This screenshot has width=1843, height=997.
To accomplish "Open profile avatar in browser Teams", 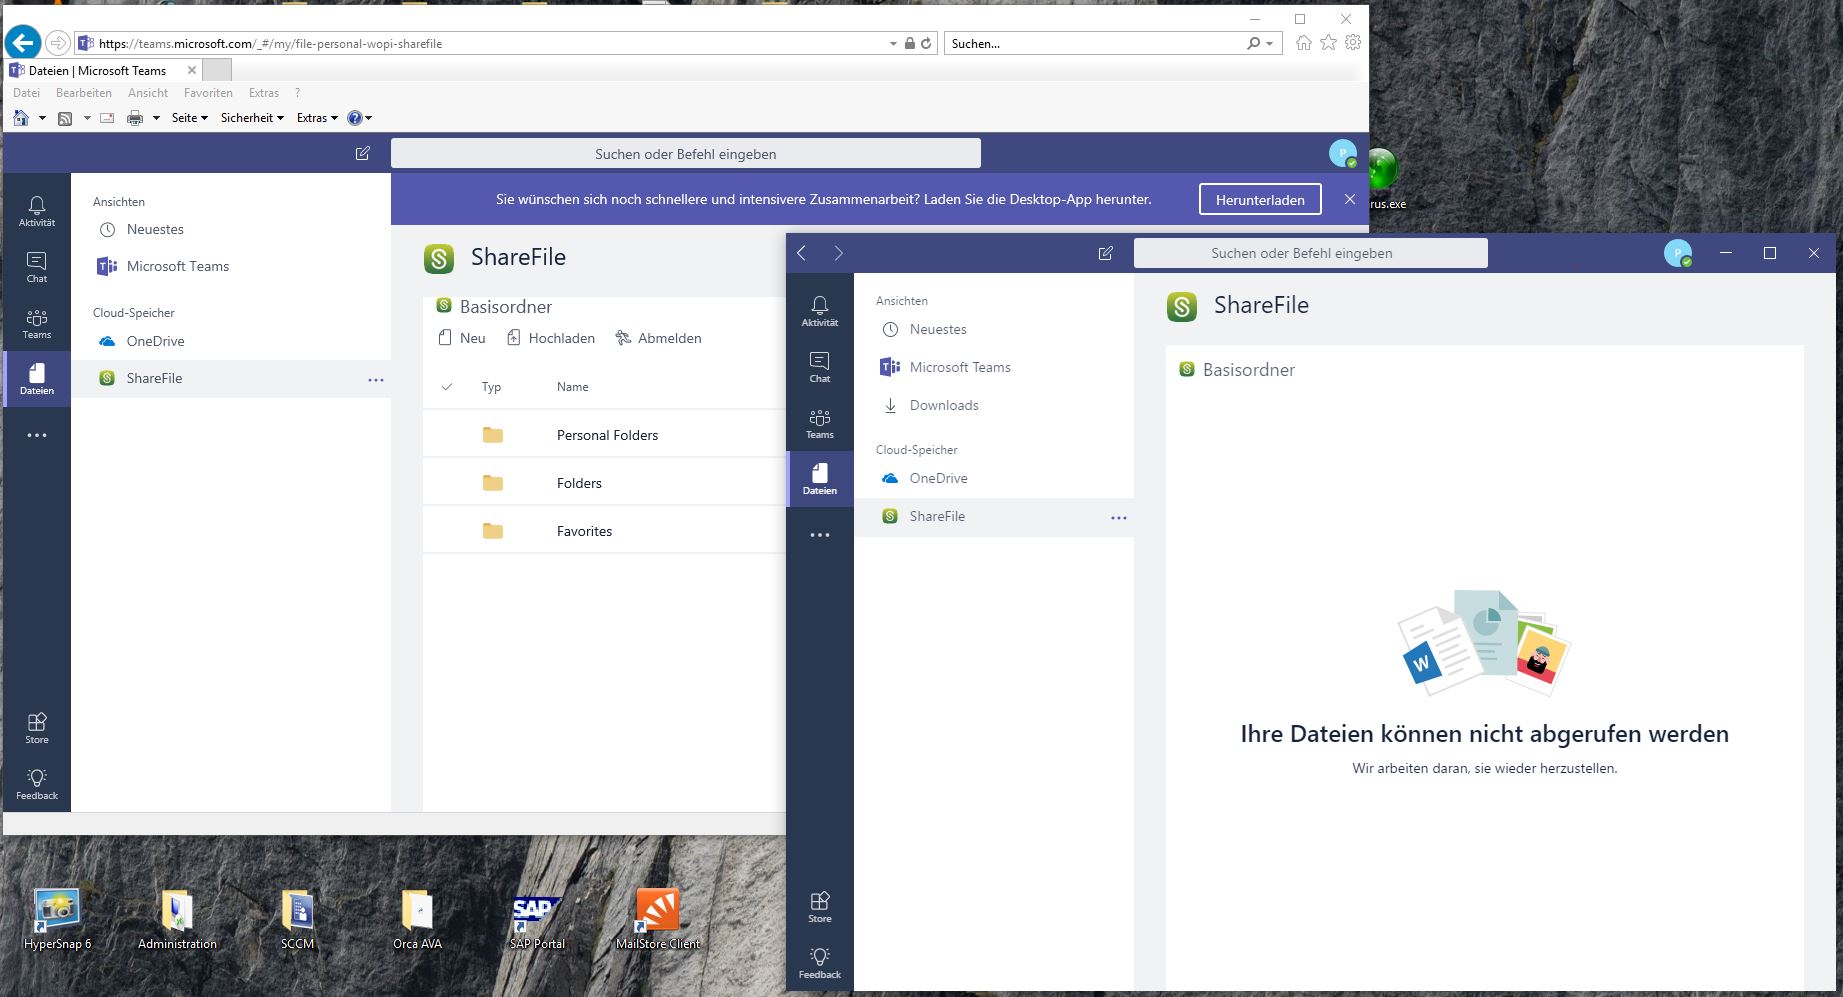I will click(x=1343, y=153).
